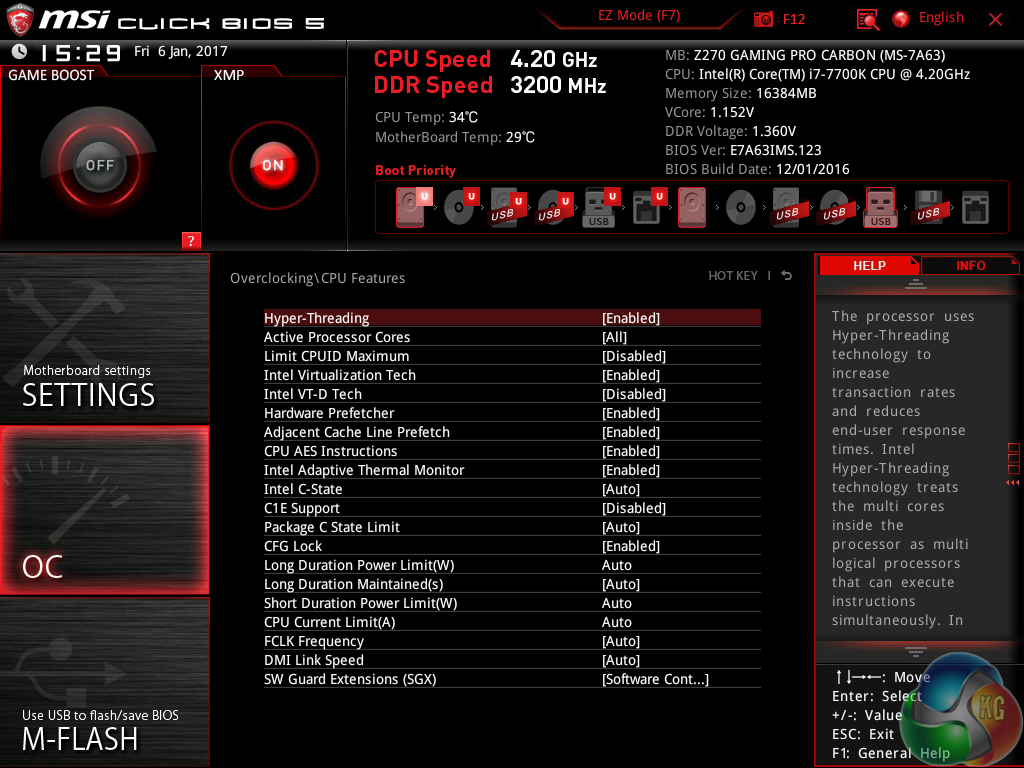Open Intel VT-D Tech [Disabled] options
This screenshot has height=768, width=1024.
click(x=634, y=394)
